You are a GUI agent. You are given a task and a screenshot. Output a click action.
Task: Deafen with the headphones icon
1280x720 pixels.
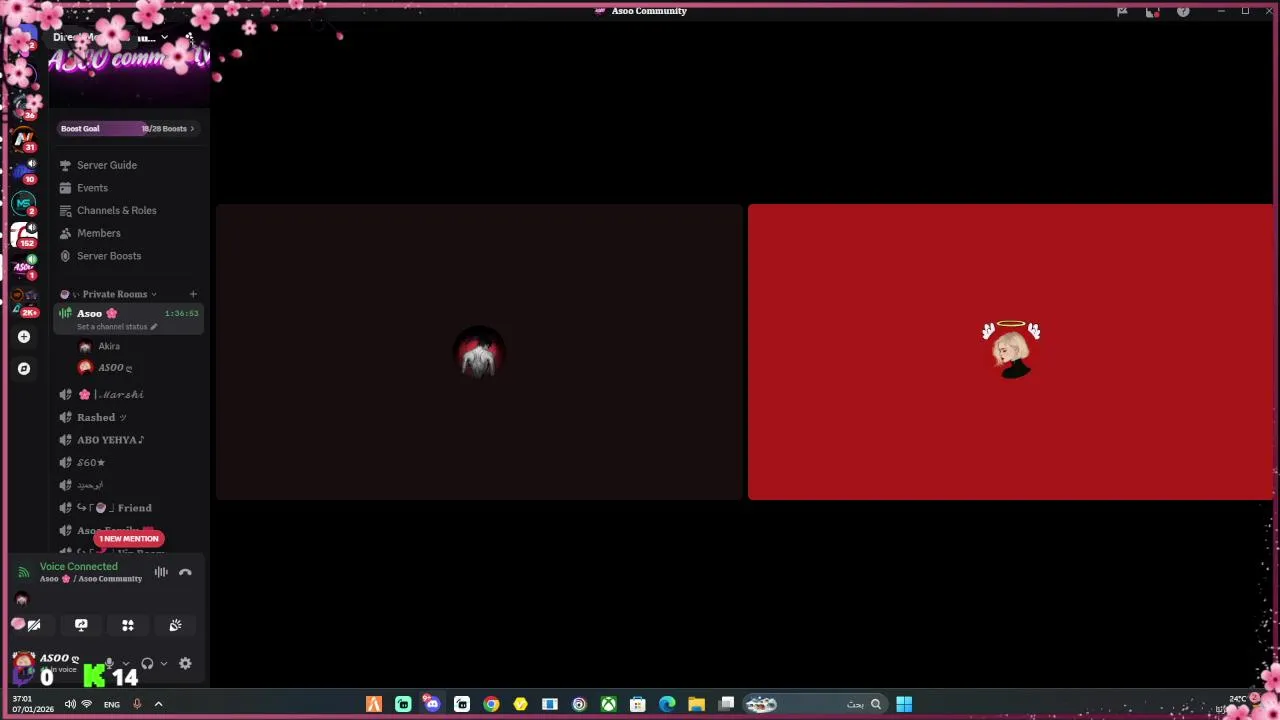point(147,663)
